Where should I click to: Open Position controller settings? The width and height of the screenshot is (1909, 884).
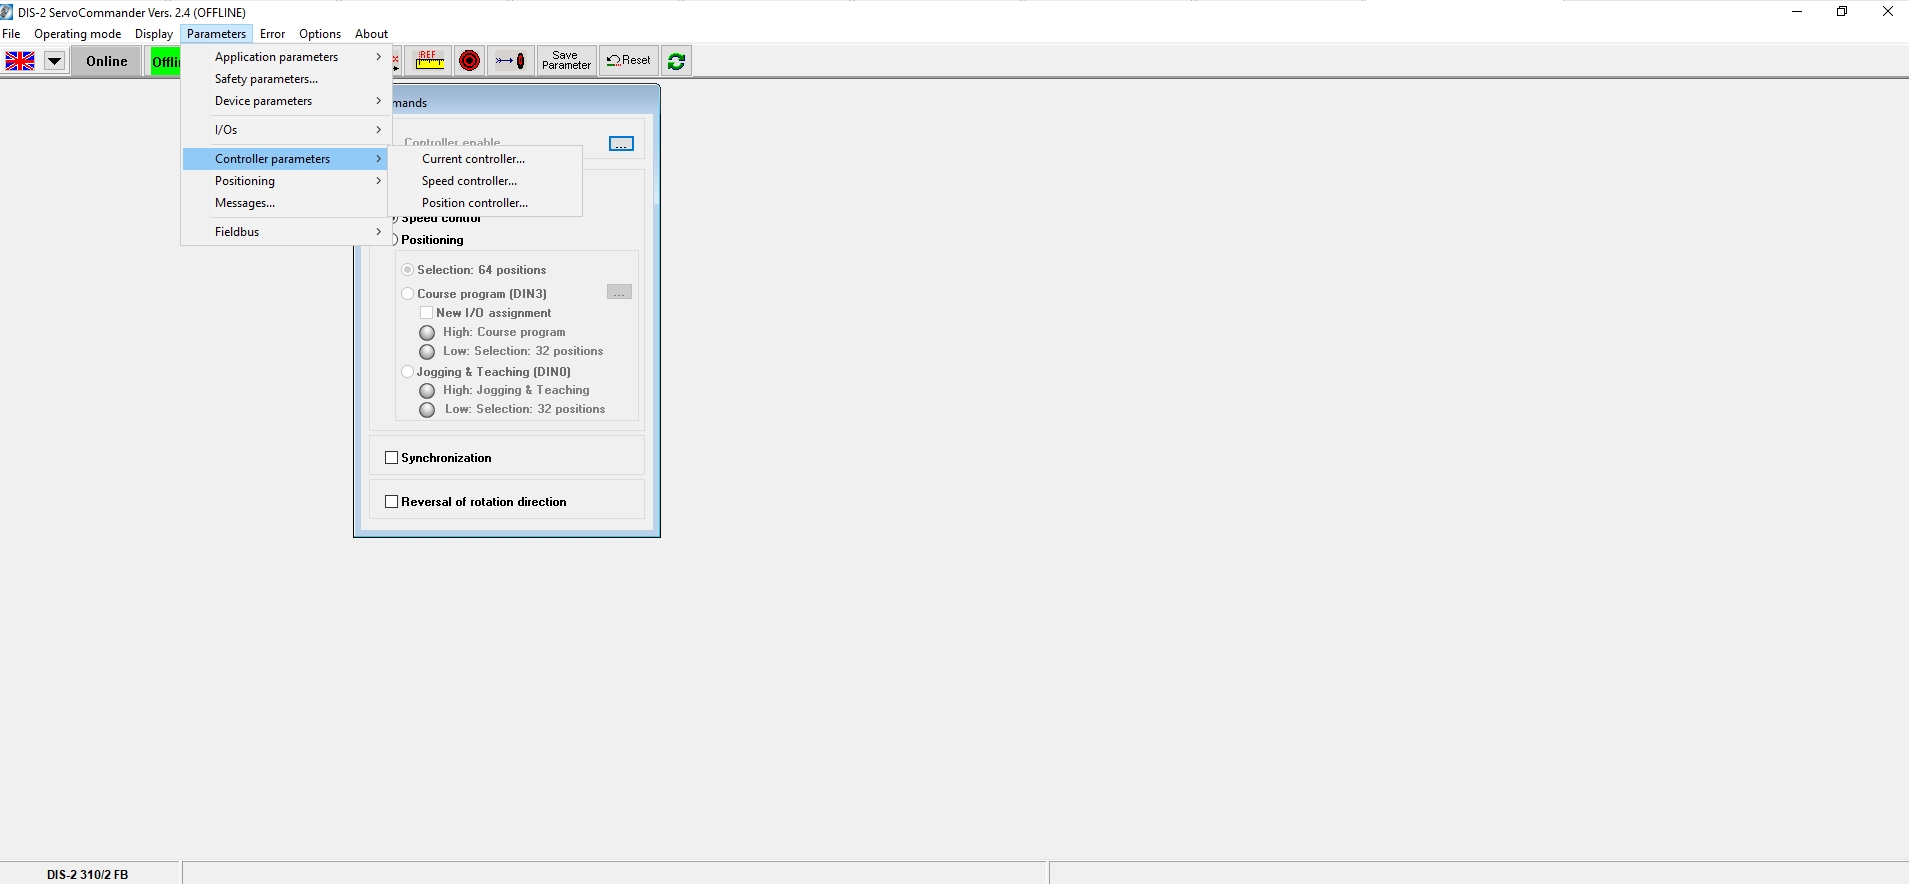(485, 203)
